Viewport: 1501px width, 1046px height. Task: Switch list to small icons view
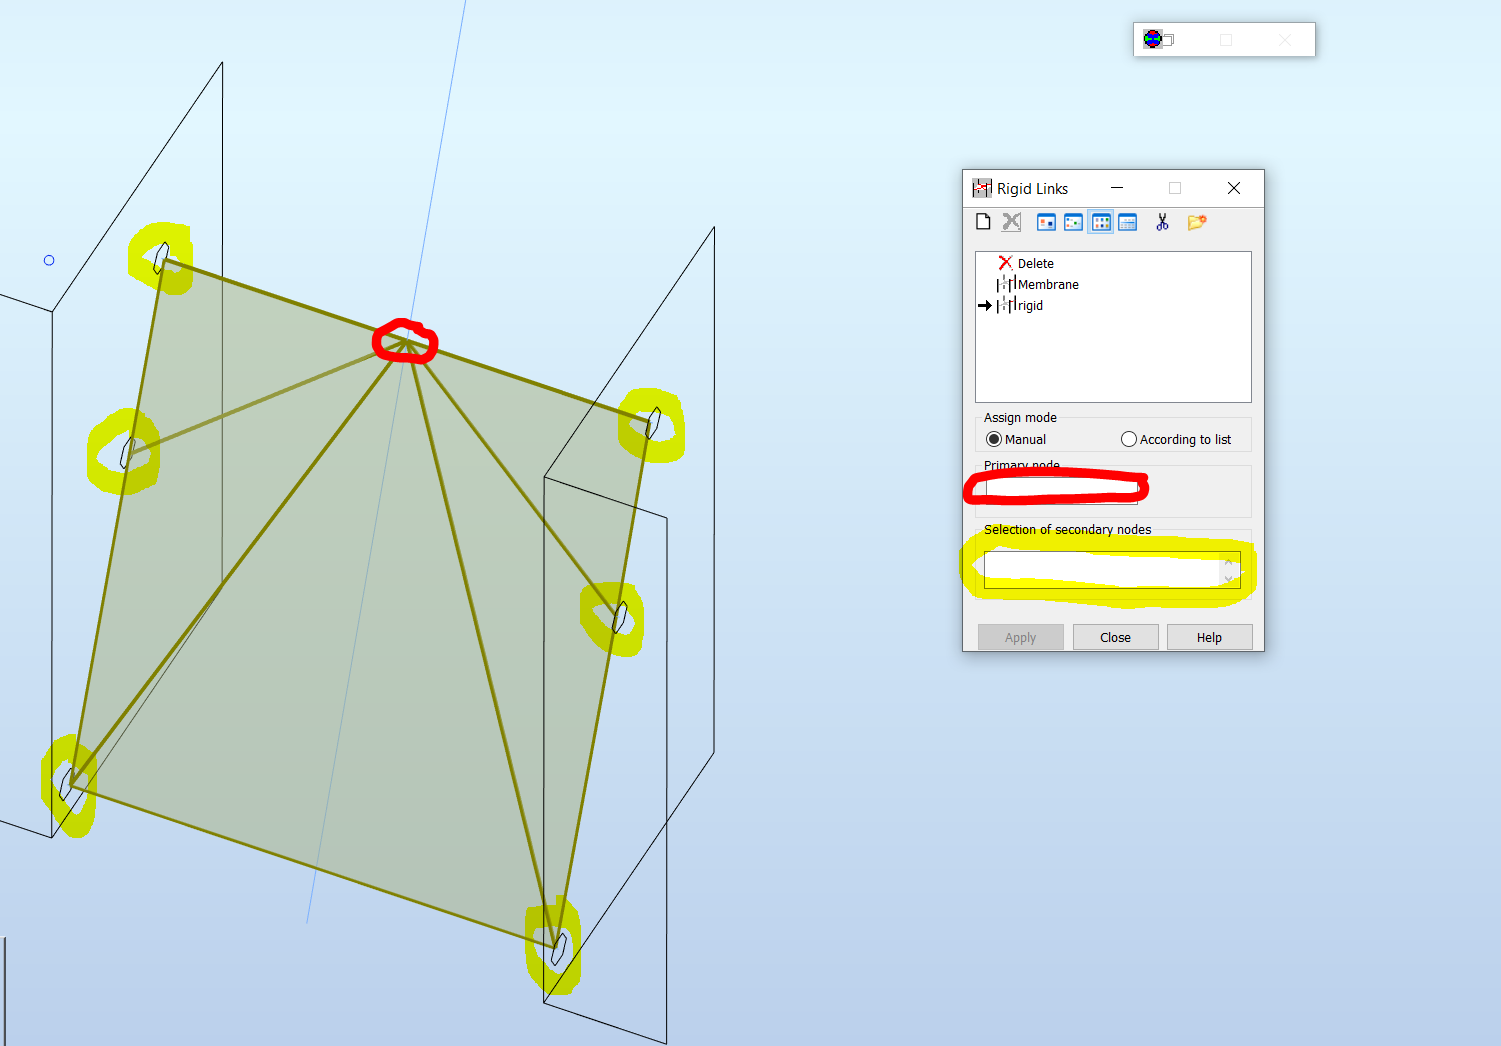(1073, 221)
